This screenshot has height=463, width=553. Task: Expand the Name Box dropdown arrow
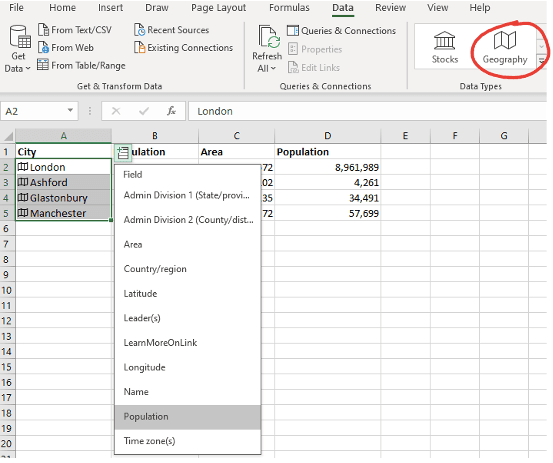[x=70, y=111]
